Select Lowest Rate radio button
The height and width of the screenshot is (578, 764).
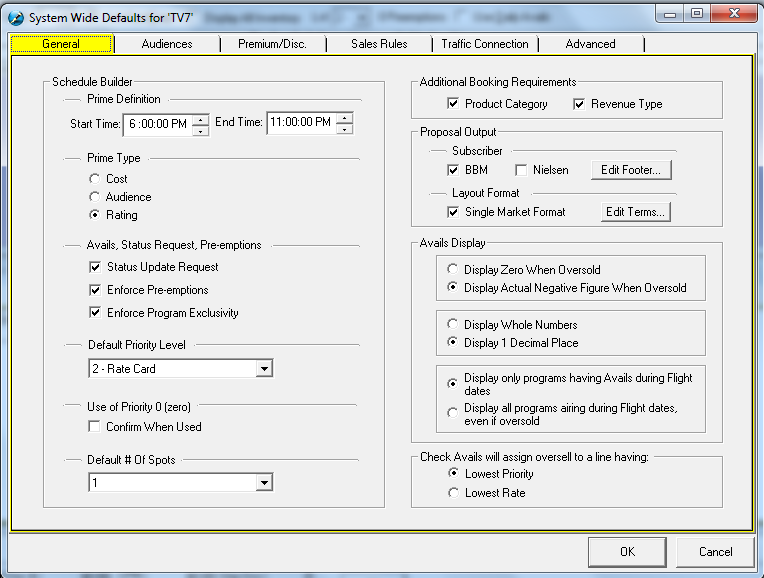coord(454,493)
